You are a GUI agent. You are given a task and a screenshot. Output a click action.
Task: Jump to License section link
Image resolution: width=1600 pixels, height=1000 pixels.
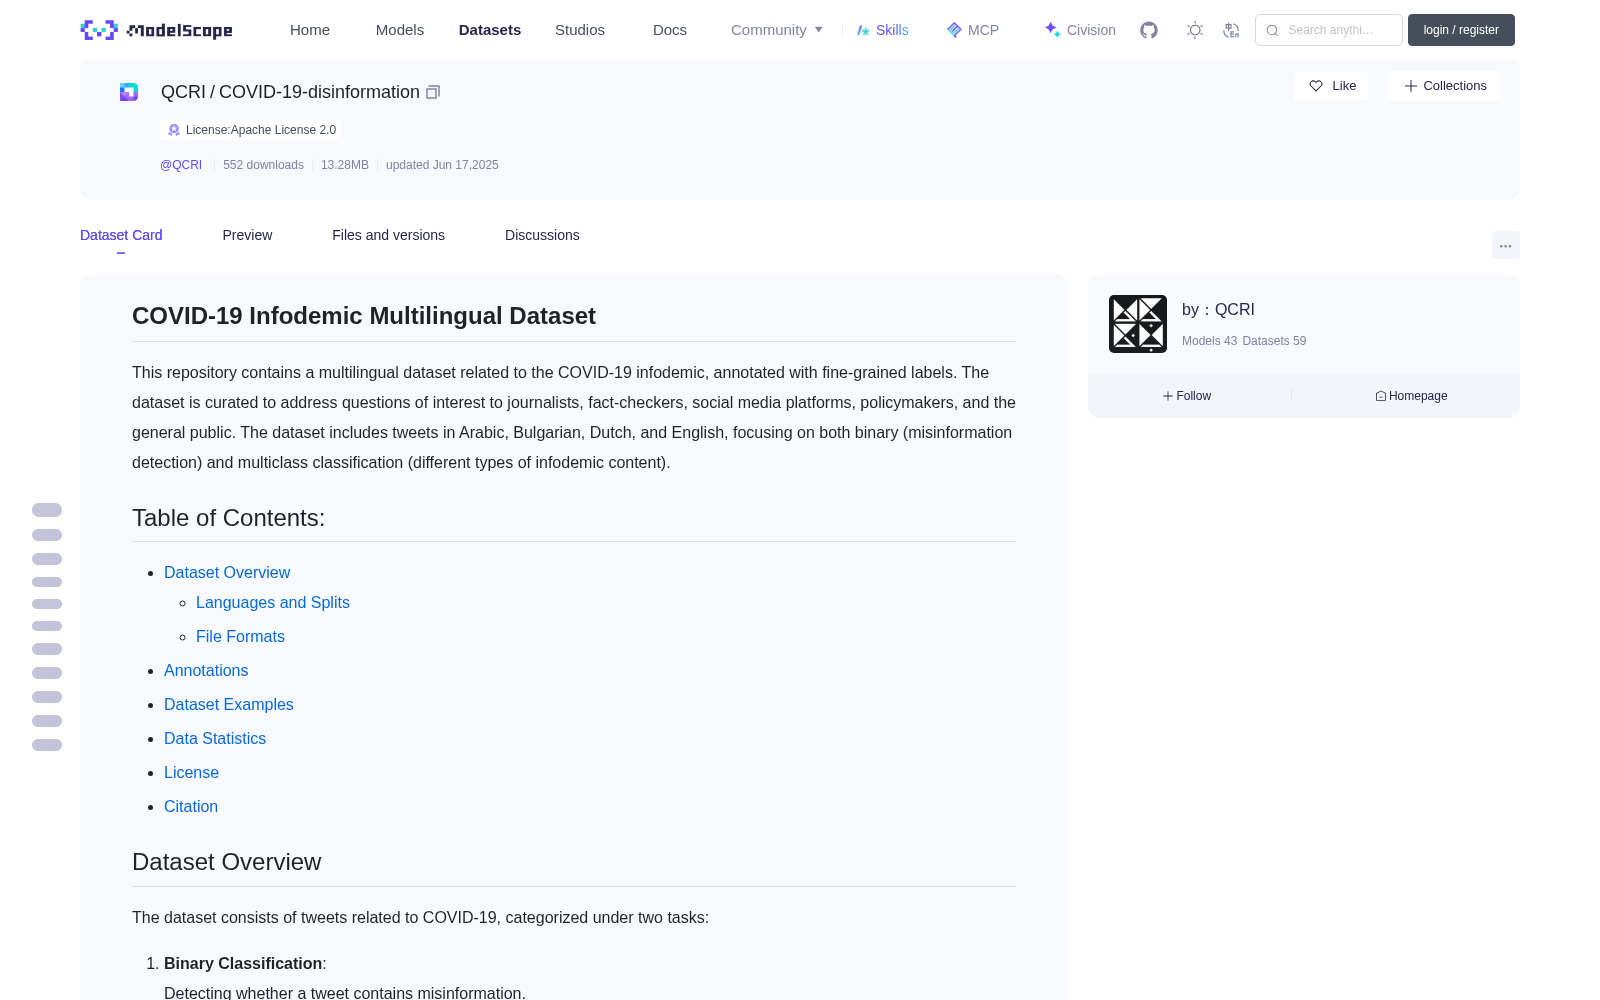pyautogui.click(x=191, y=772)
